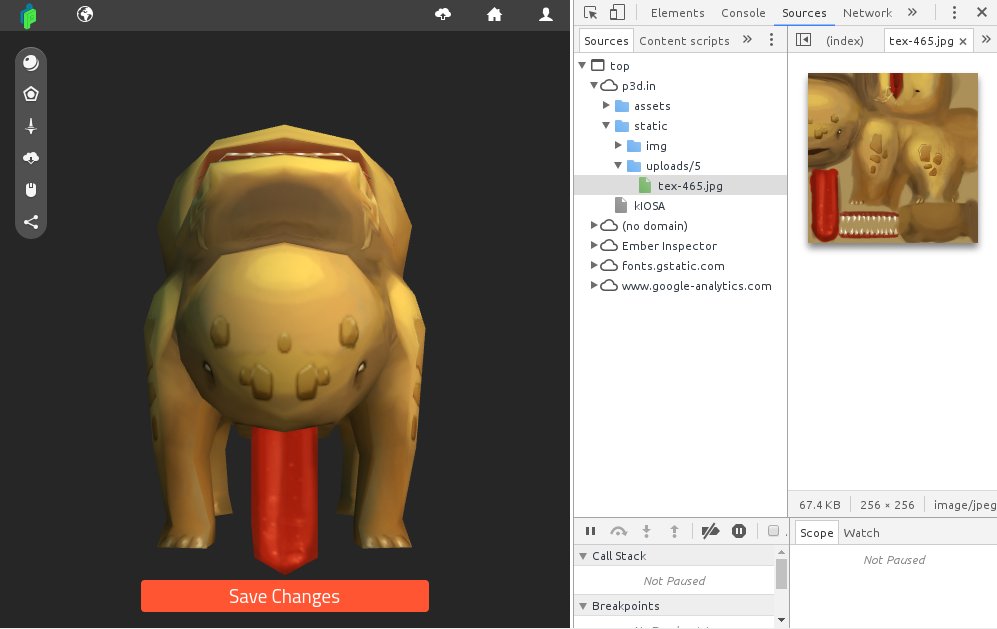Open DevTools three-dot customize menu
Image resolution: width=997 pixels, height=629 pixels.
[x=954, y=13]
